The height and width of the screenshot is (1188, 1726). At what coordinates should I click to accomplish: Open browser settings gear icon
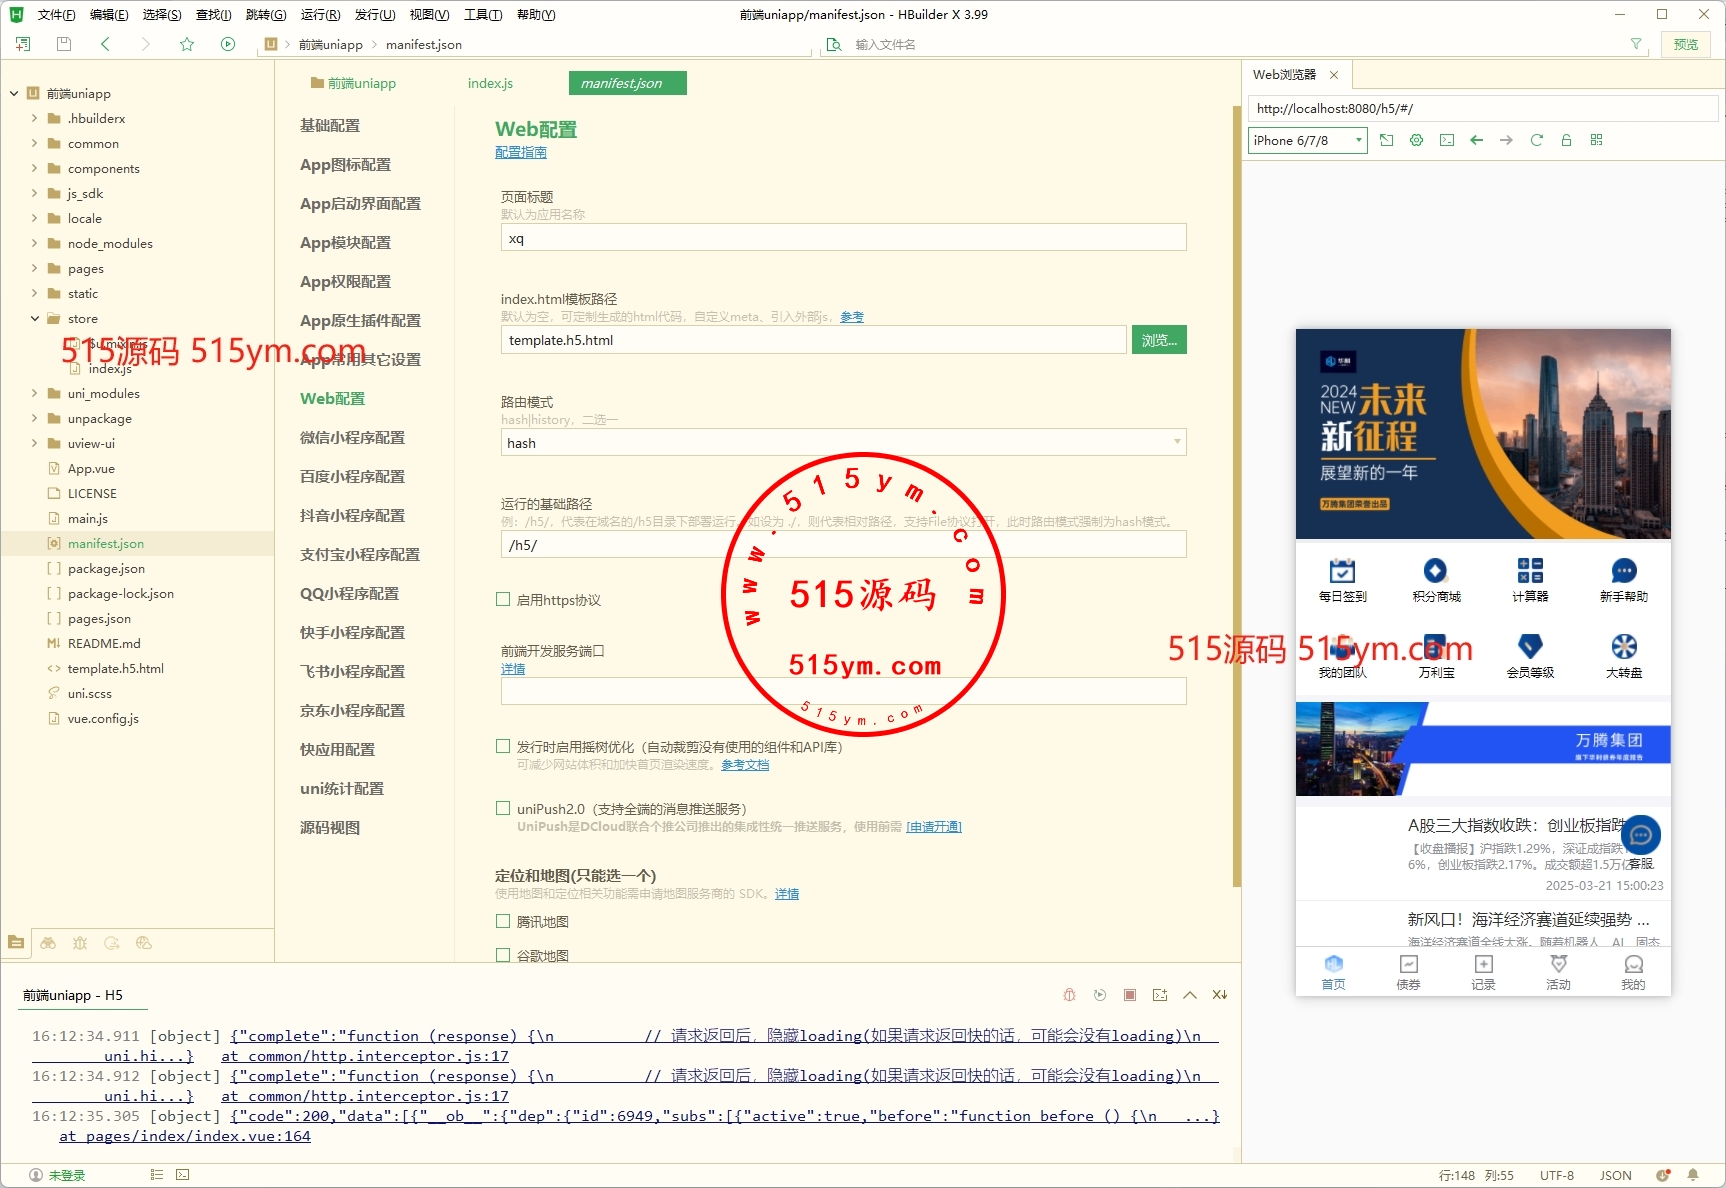click(1416, 140)
